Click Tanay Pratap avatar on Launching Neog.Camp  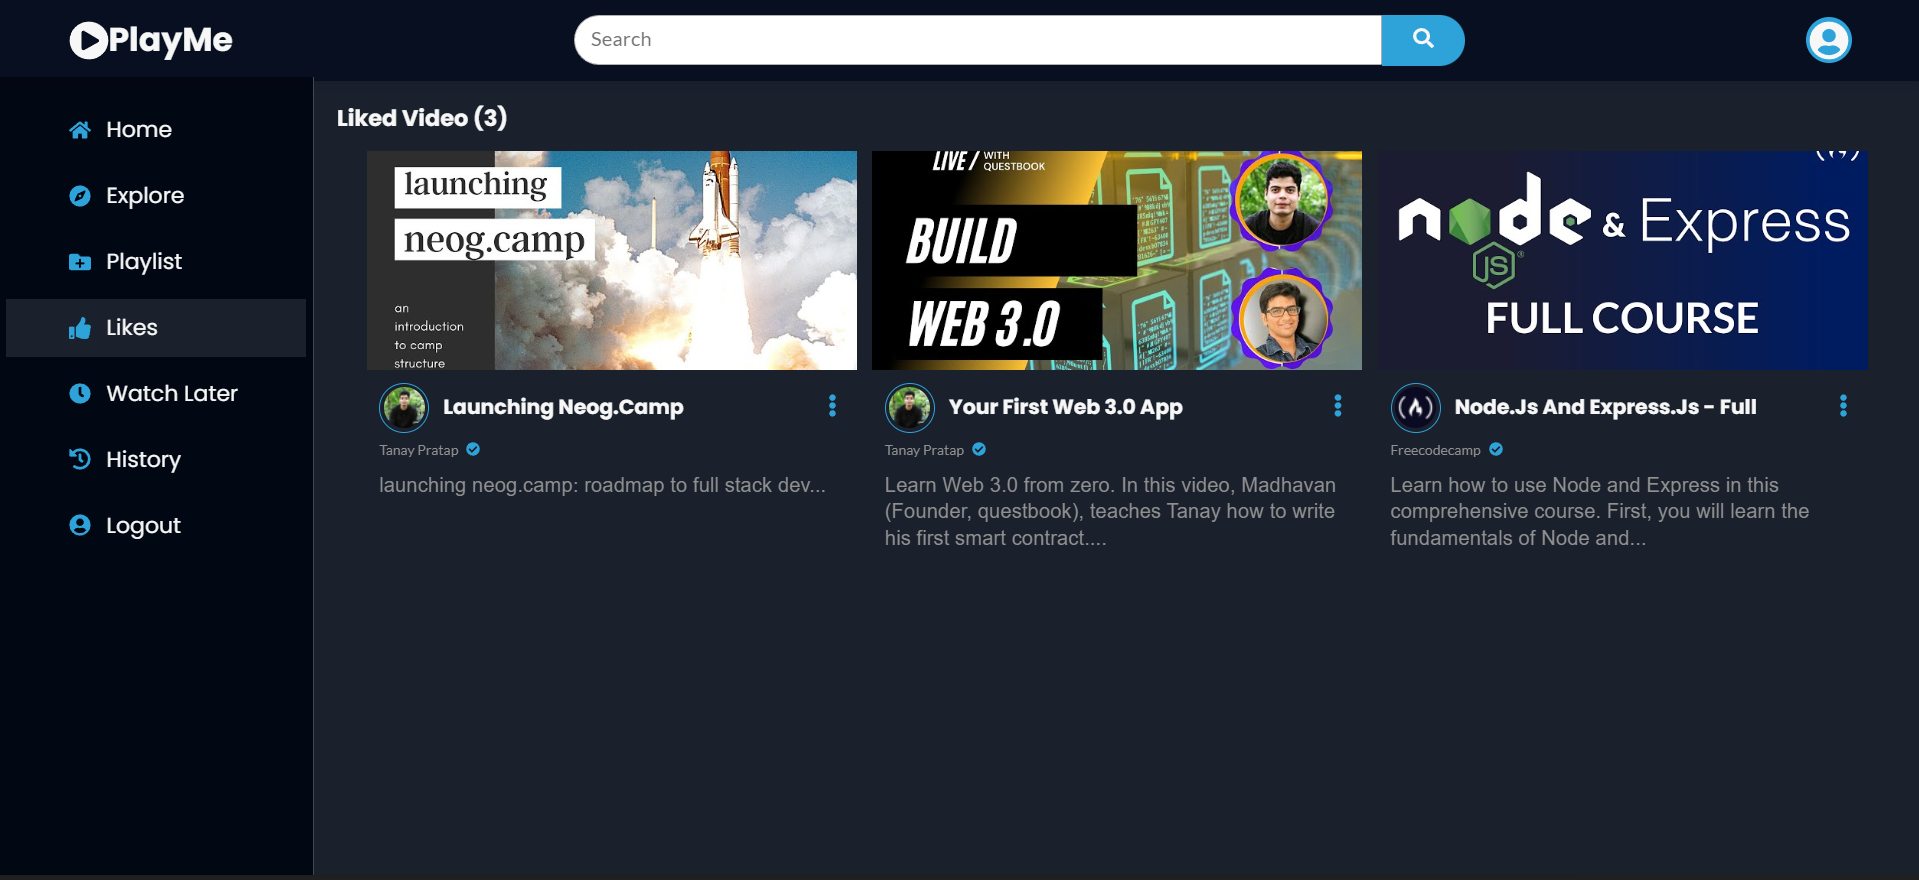point(404,408)
